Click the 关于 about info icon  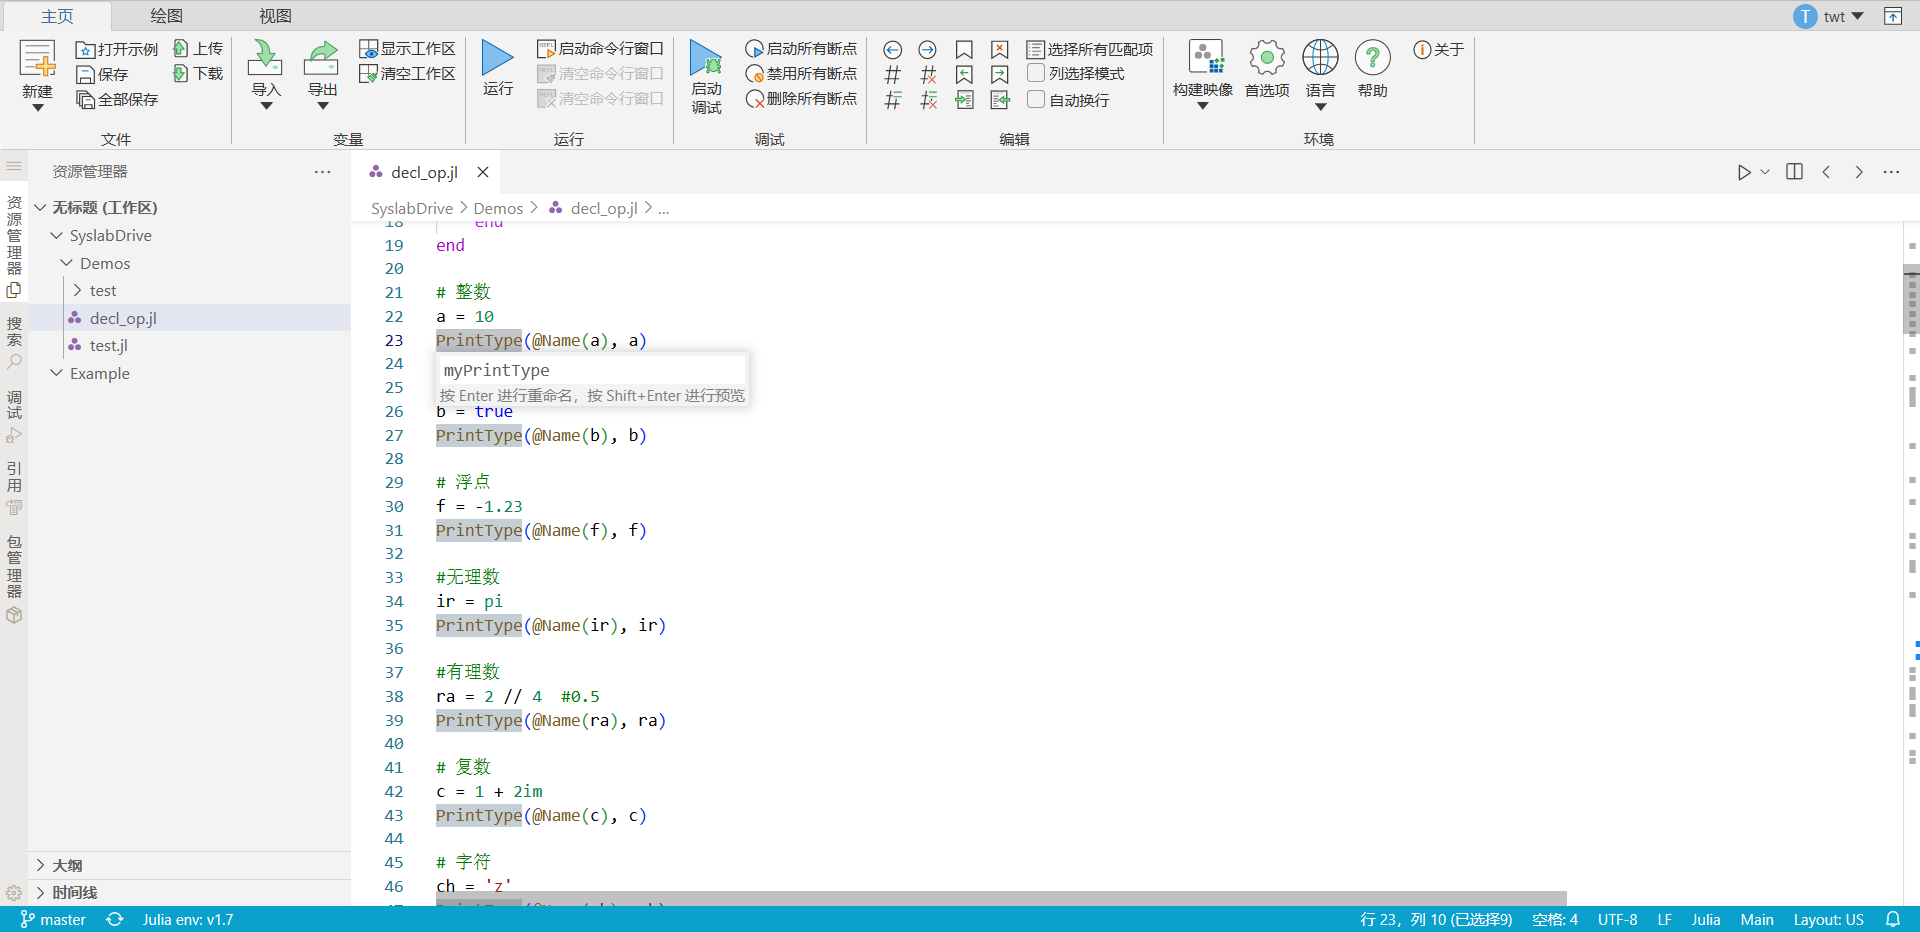(x=1422, y=49)
